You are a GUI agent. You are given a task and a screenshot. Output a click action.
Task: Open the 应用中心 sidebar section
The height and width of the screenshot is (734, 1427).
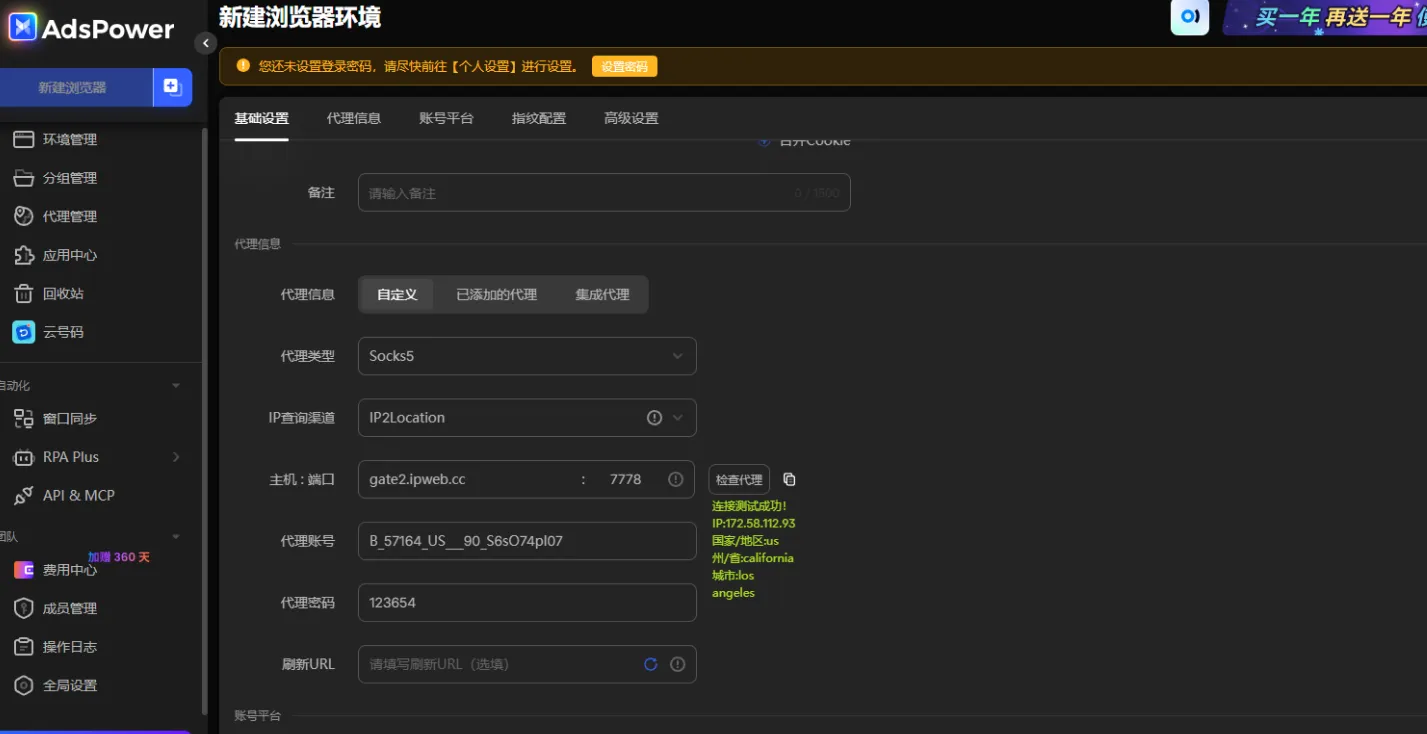[x=67, y=255]
